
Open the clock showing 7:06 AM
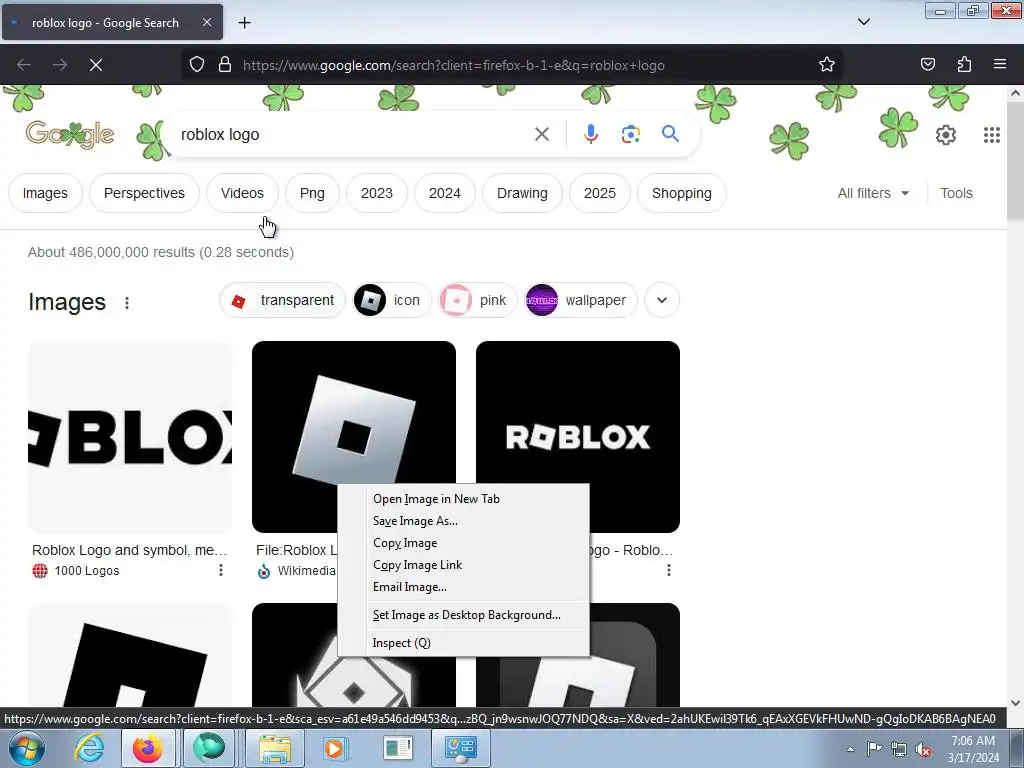pyautogui.click(x=973, y=749)
